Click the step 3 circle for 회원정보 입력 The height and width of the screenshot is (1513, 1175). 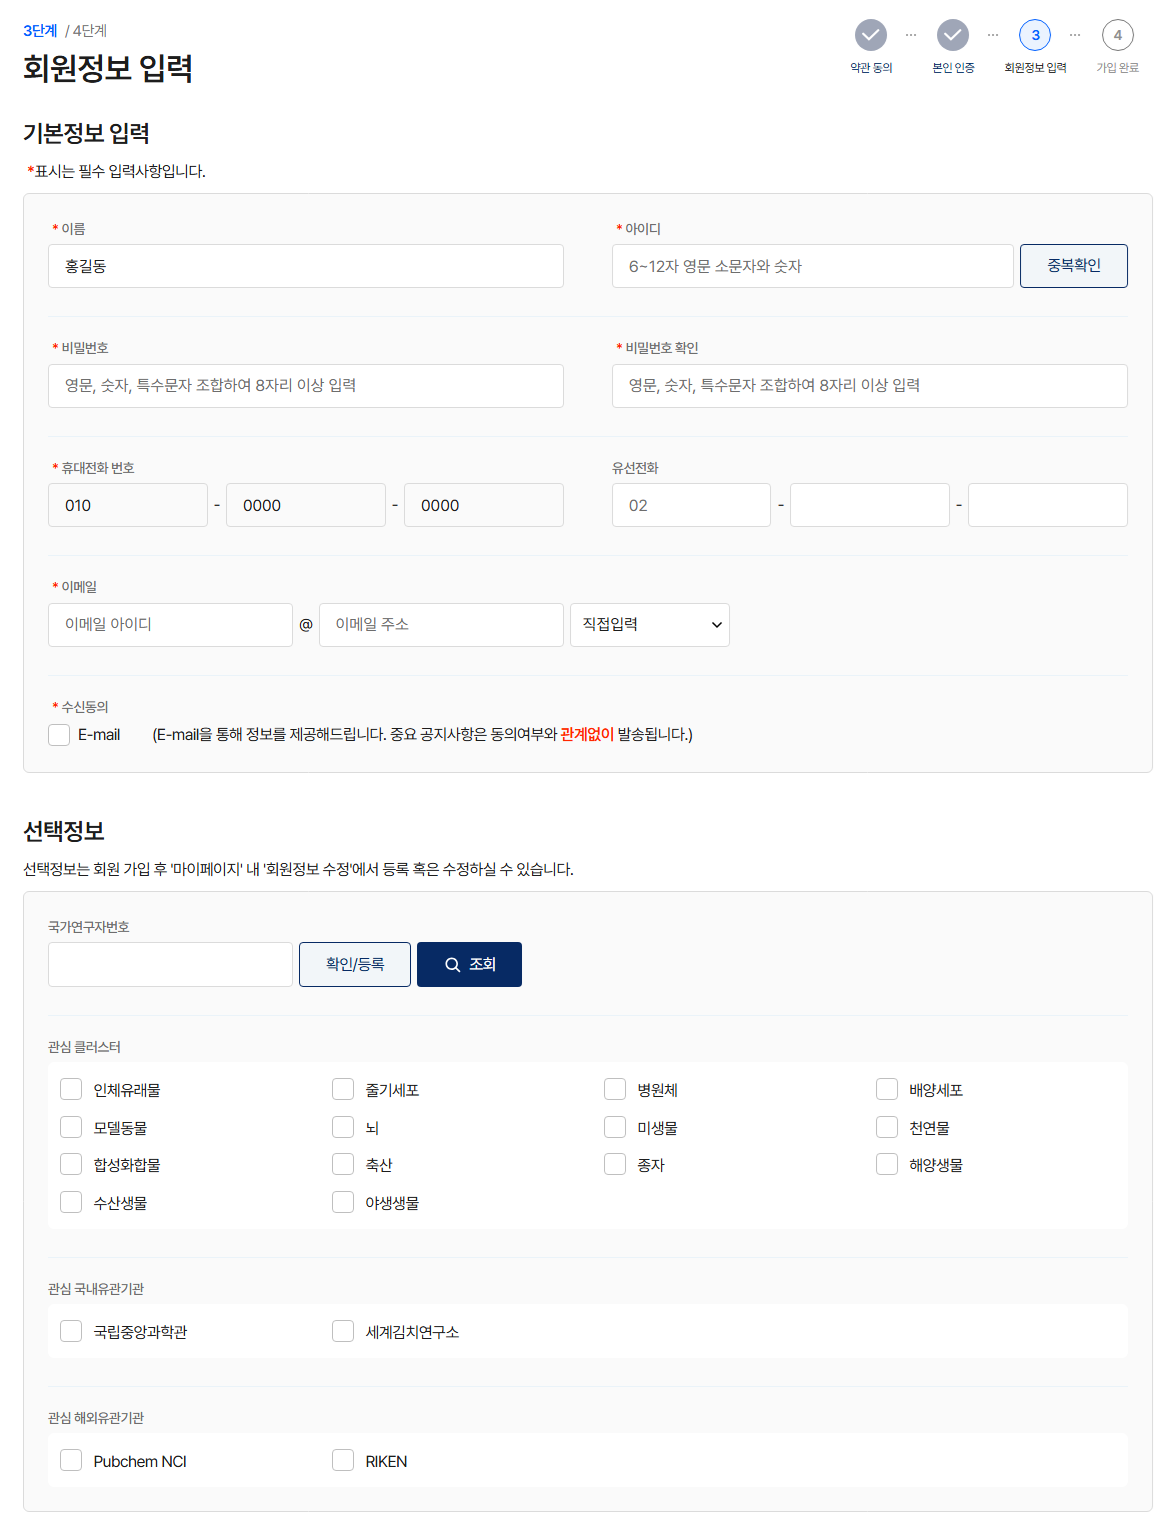(1035, 35)
